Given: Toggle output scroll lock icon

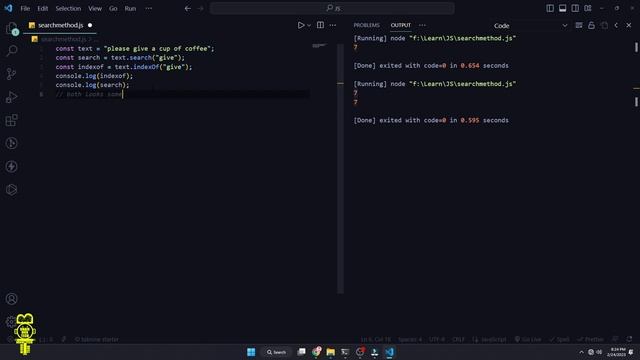Looking at the screenshot, I should (591, 25).
